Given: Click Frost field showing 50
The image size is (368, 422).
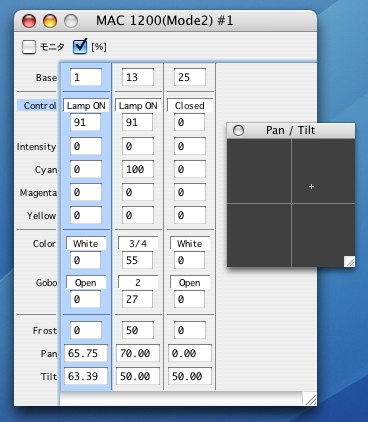Looking at the screenshot, I should tap(138, 330).
